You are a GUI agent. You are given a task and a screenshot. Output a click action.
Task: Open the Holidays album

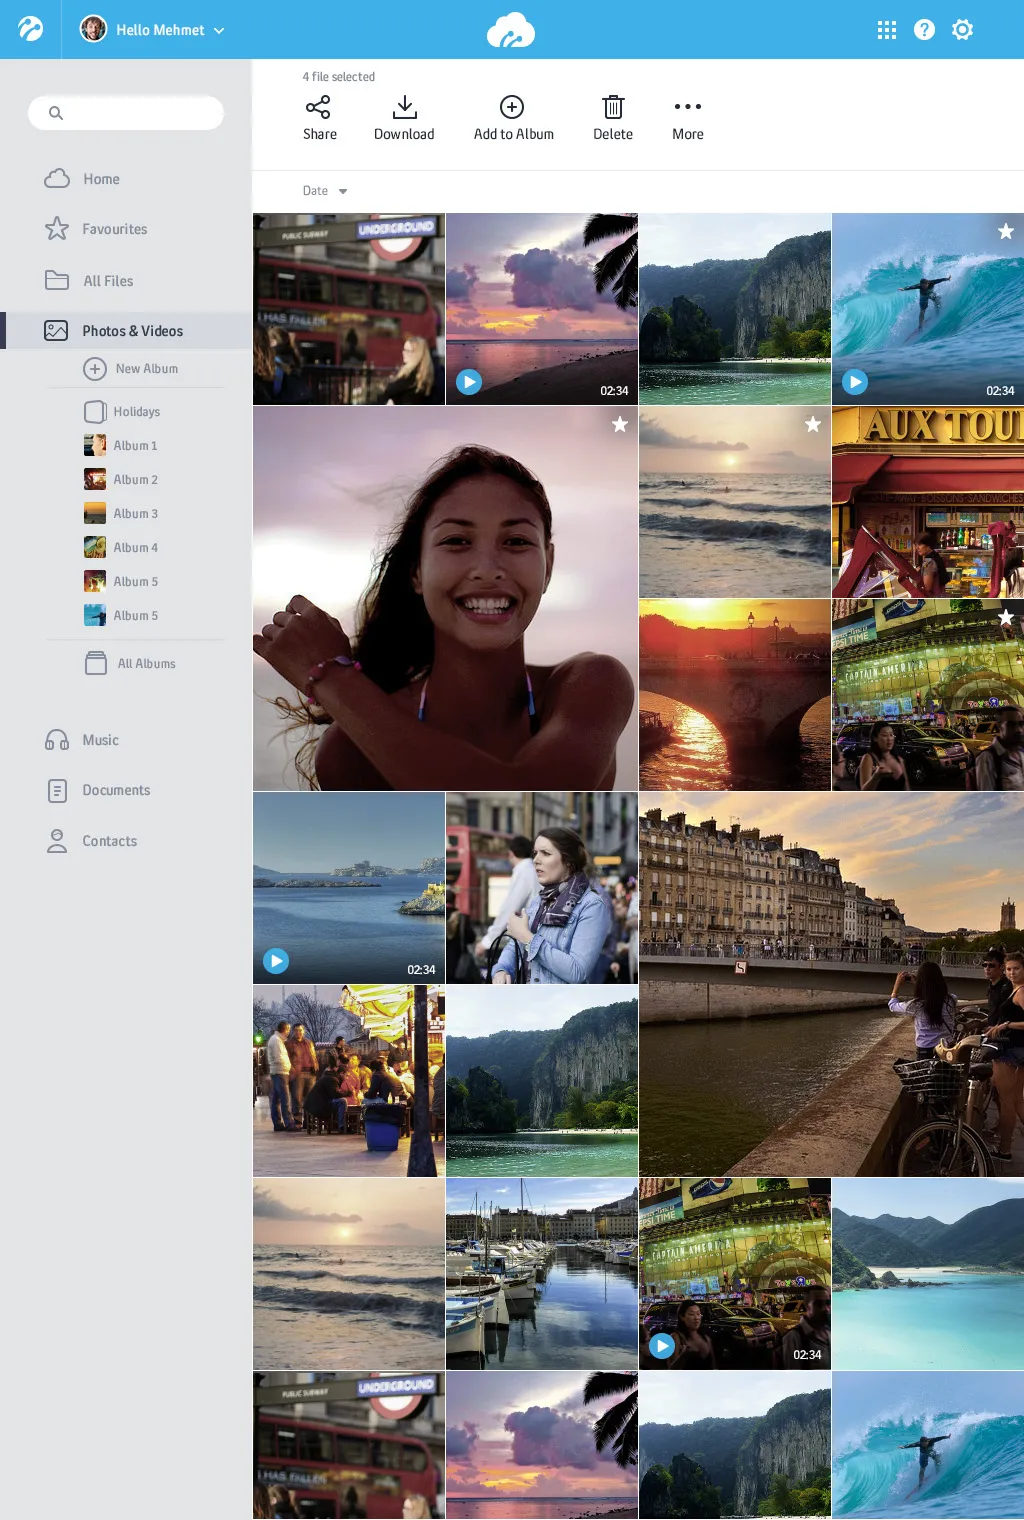point(136,412)
